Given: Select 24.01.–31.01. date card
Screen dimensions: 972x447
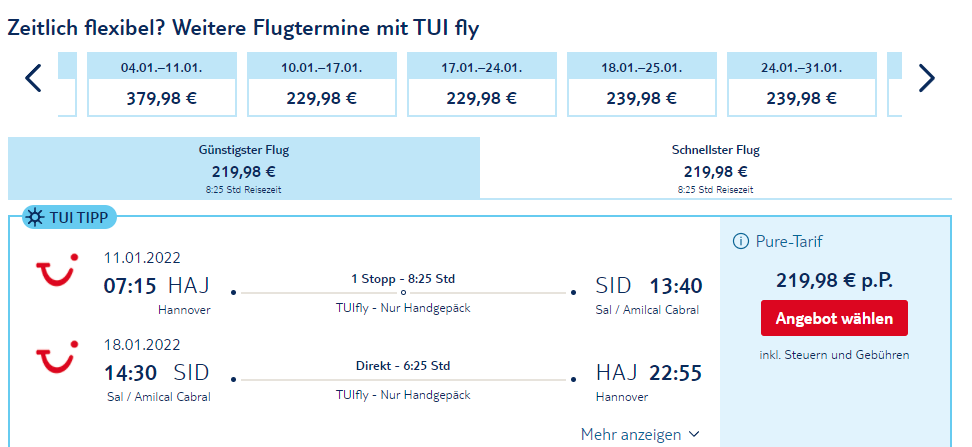Looking at the screenshot, I should click(x=802, y=84).
